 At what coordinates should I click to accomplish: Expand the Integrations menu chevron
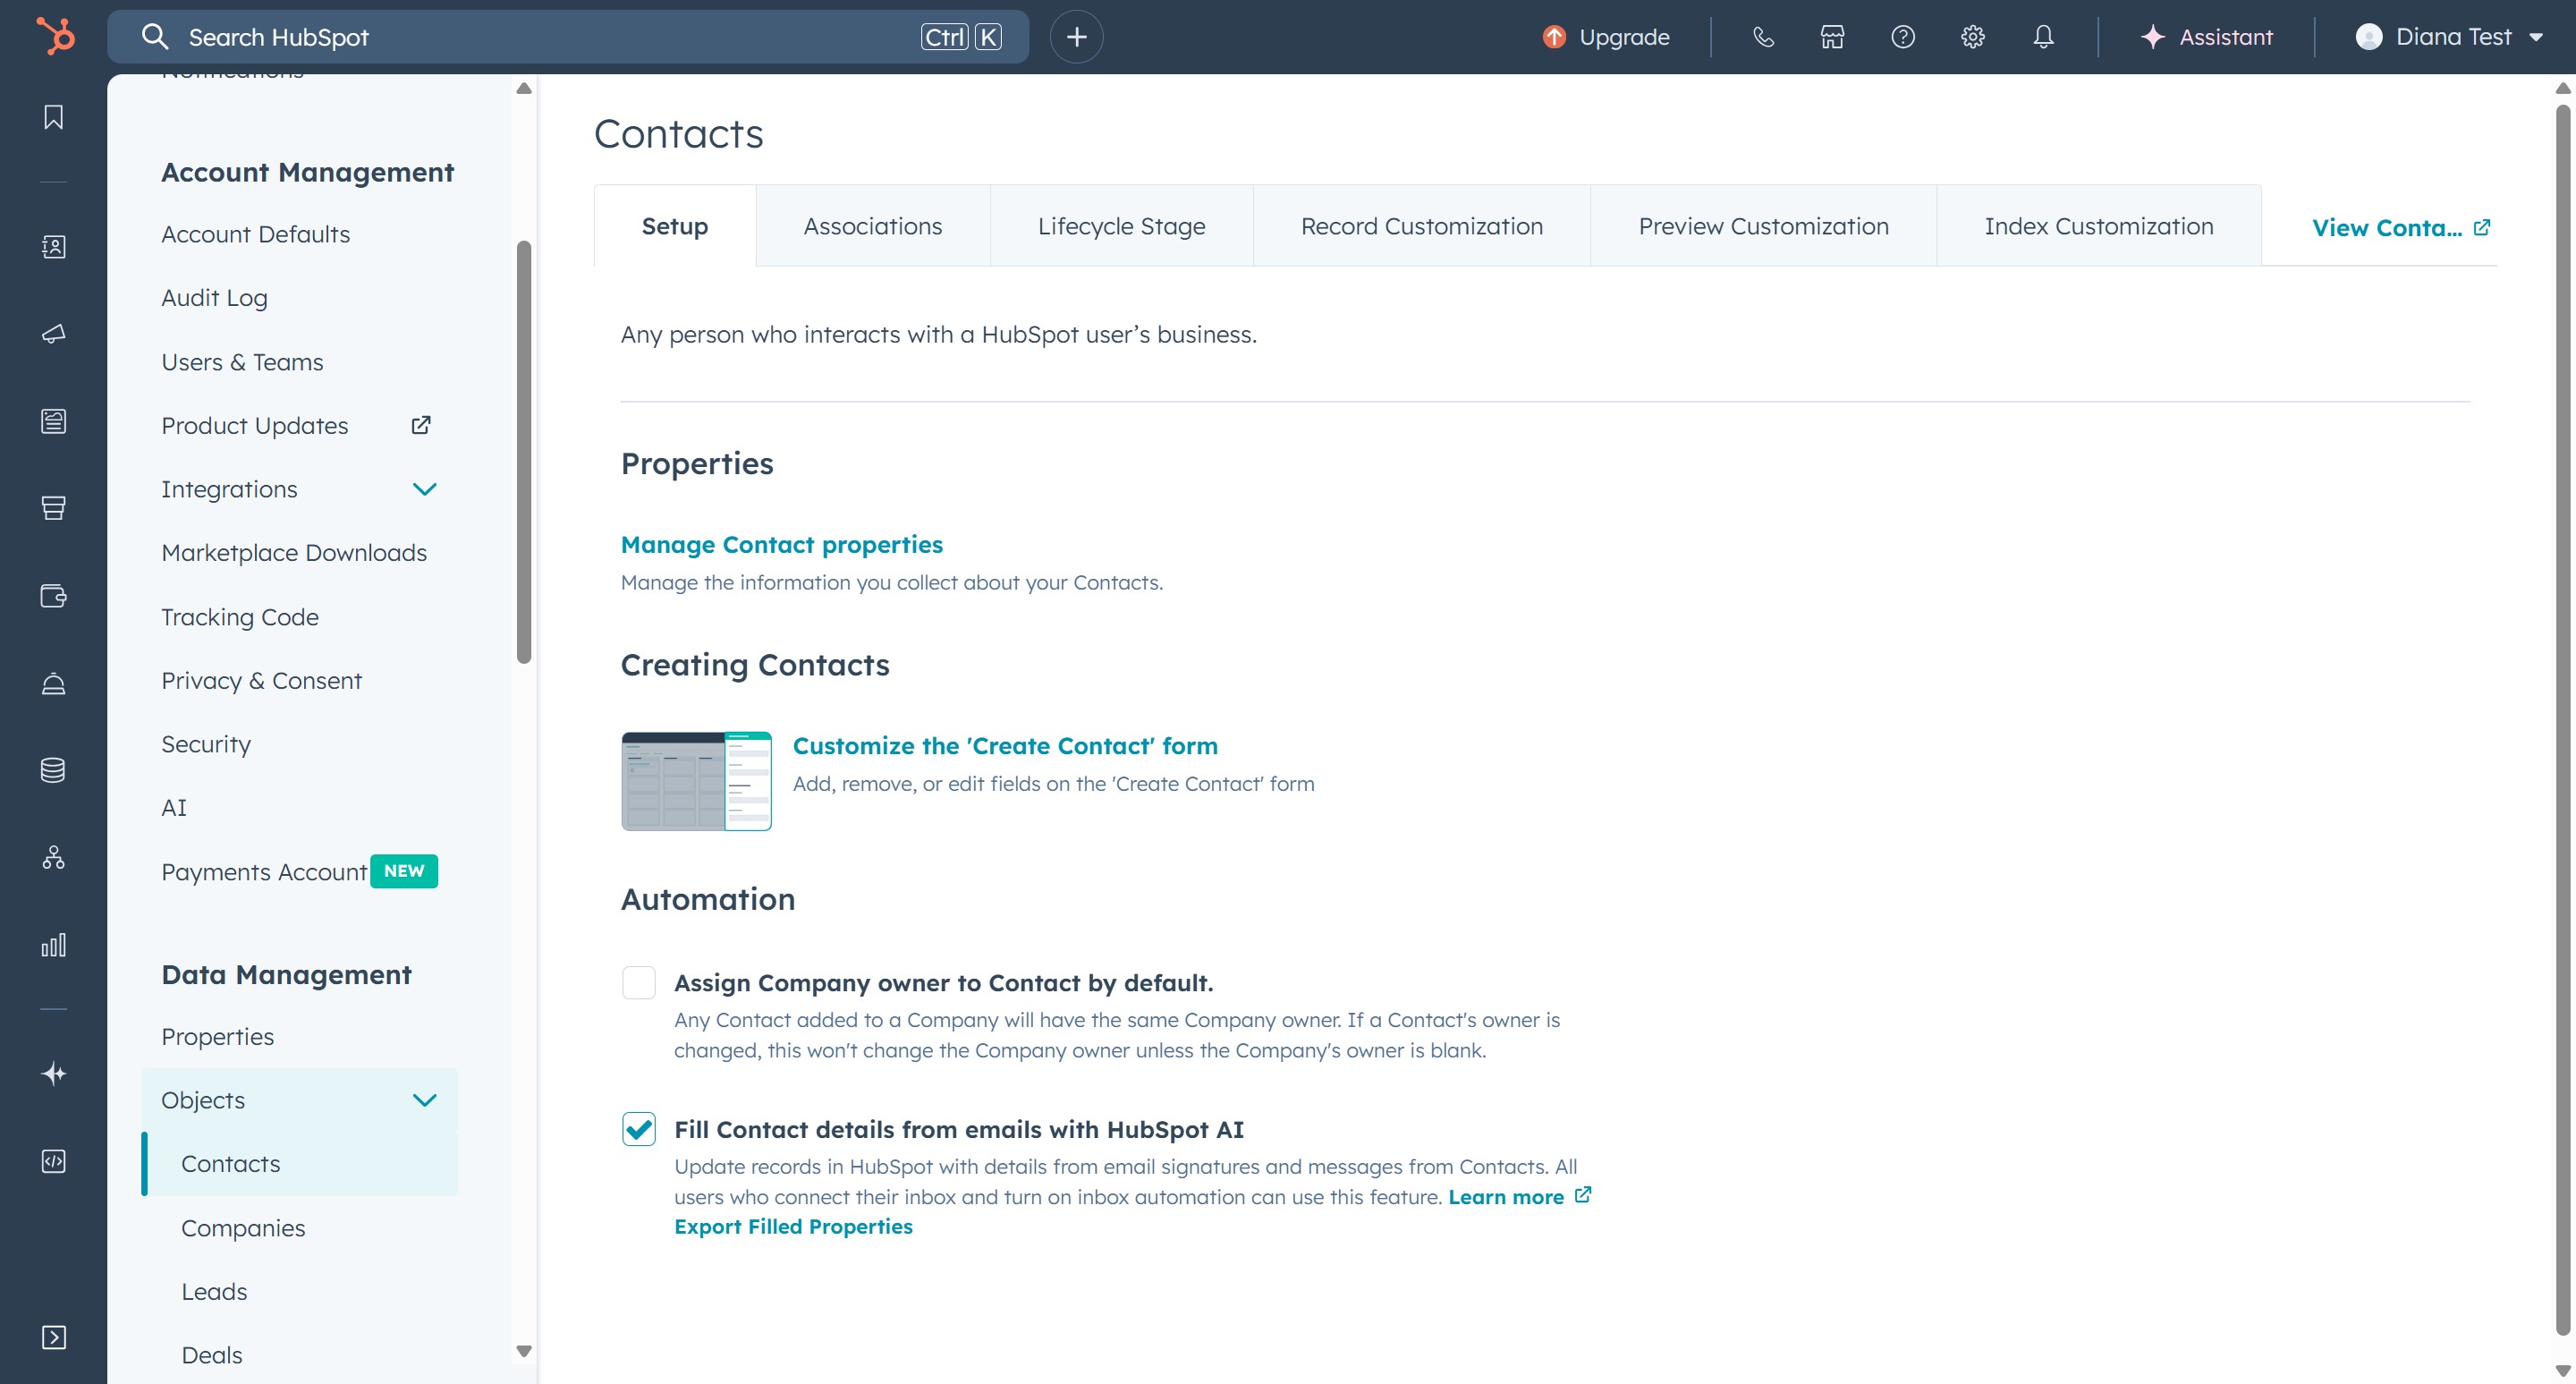(425, 489)
